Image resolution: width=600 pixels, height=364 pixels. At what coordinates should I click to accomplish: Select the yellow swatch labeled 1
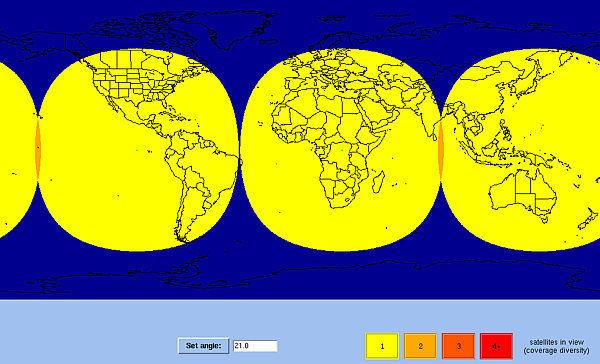(382, 346)
